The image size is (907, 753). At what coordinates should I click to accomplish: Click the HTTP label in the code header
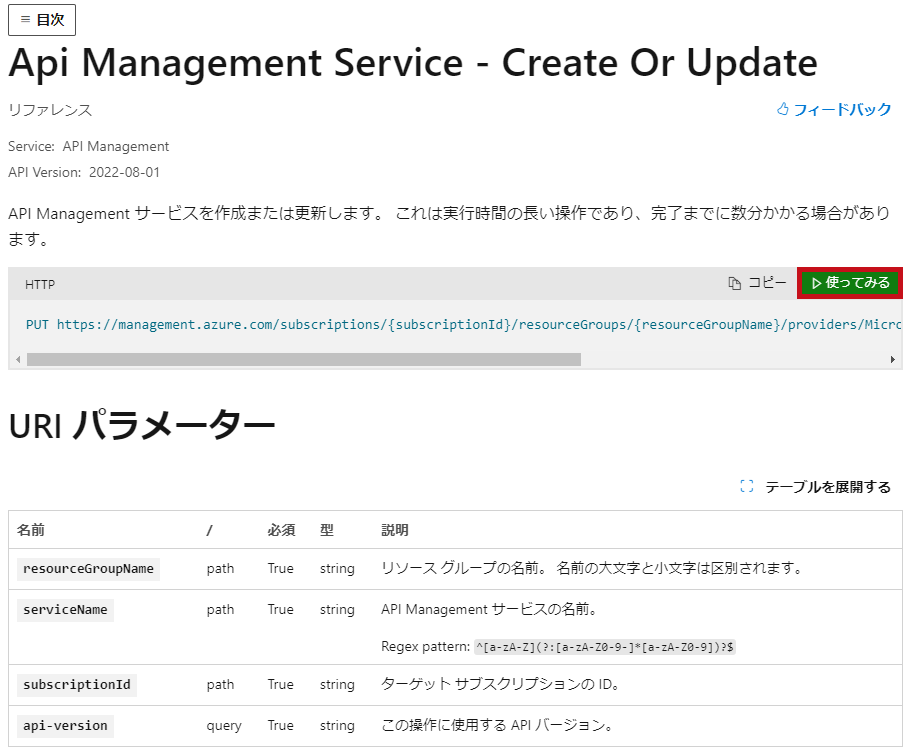[40, 285]
